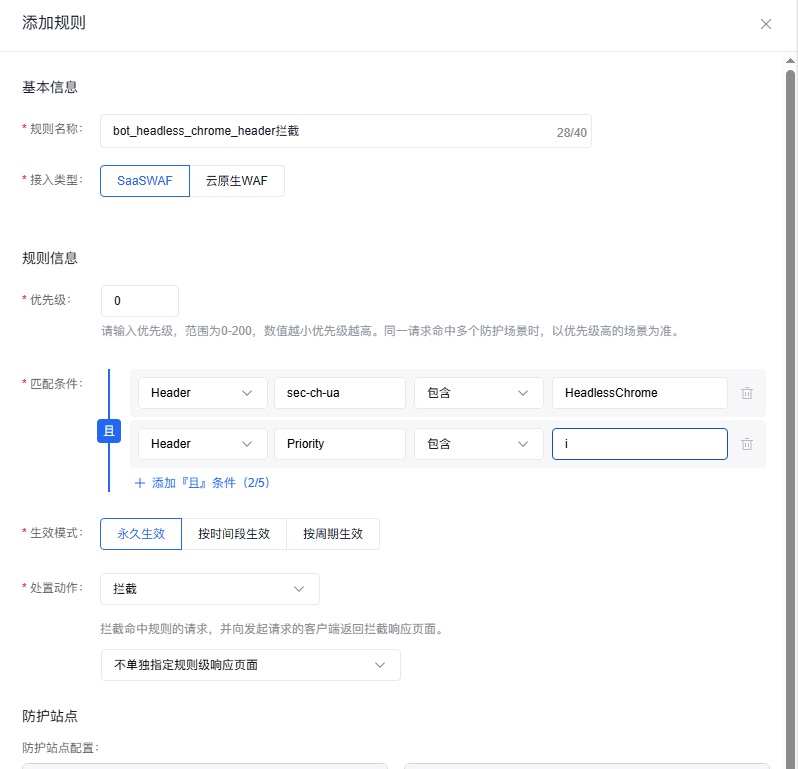Open the 处置动作 拦截 dropdown
The image size is (798, 769).
210,589
